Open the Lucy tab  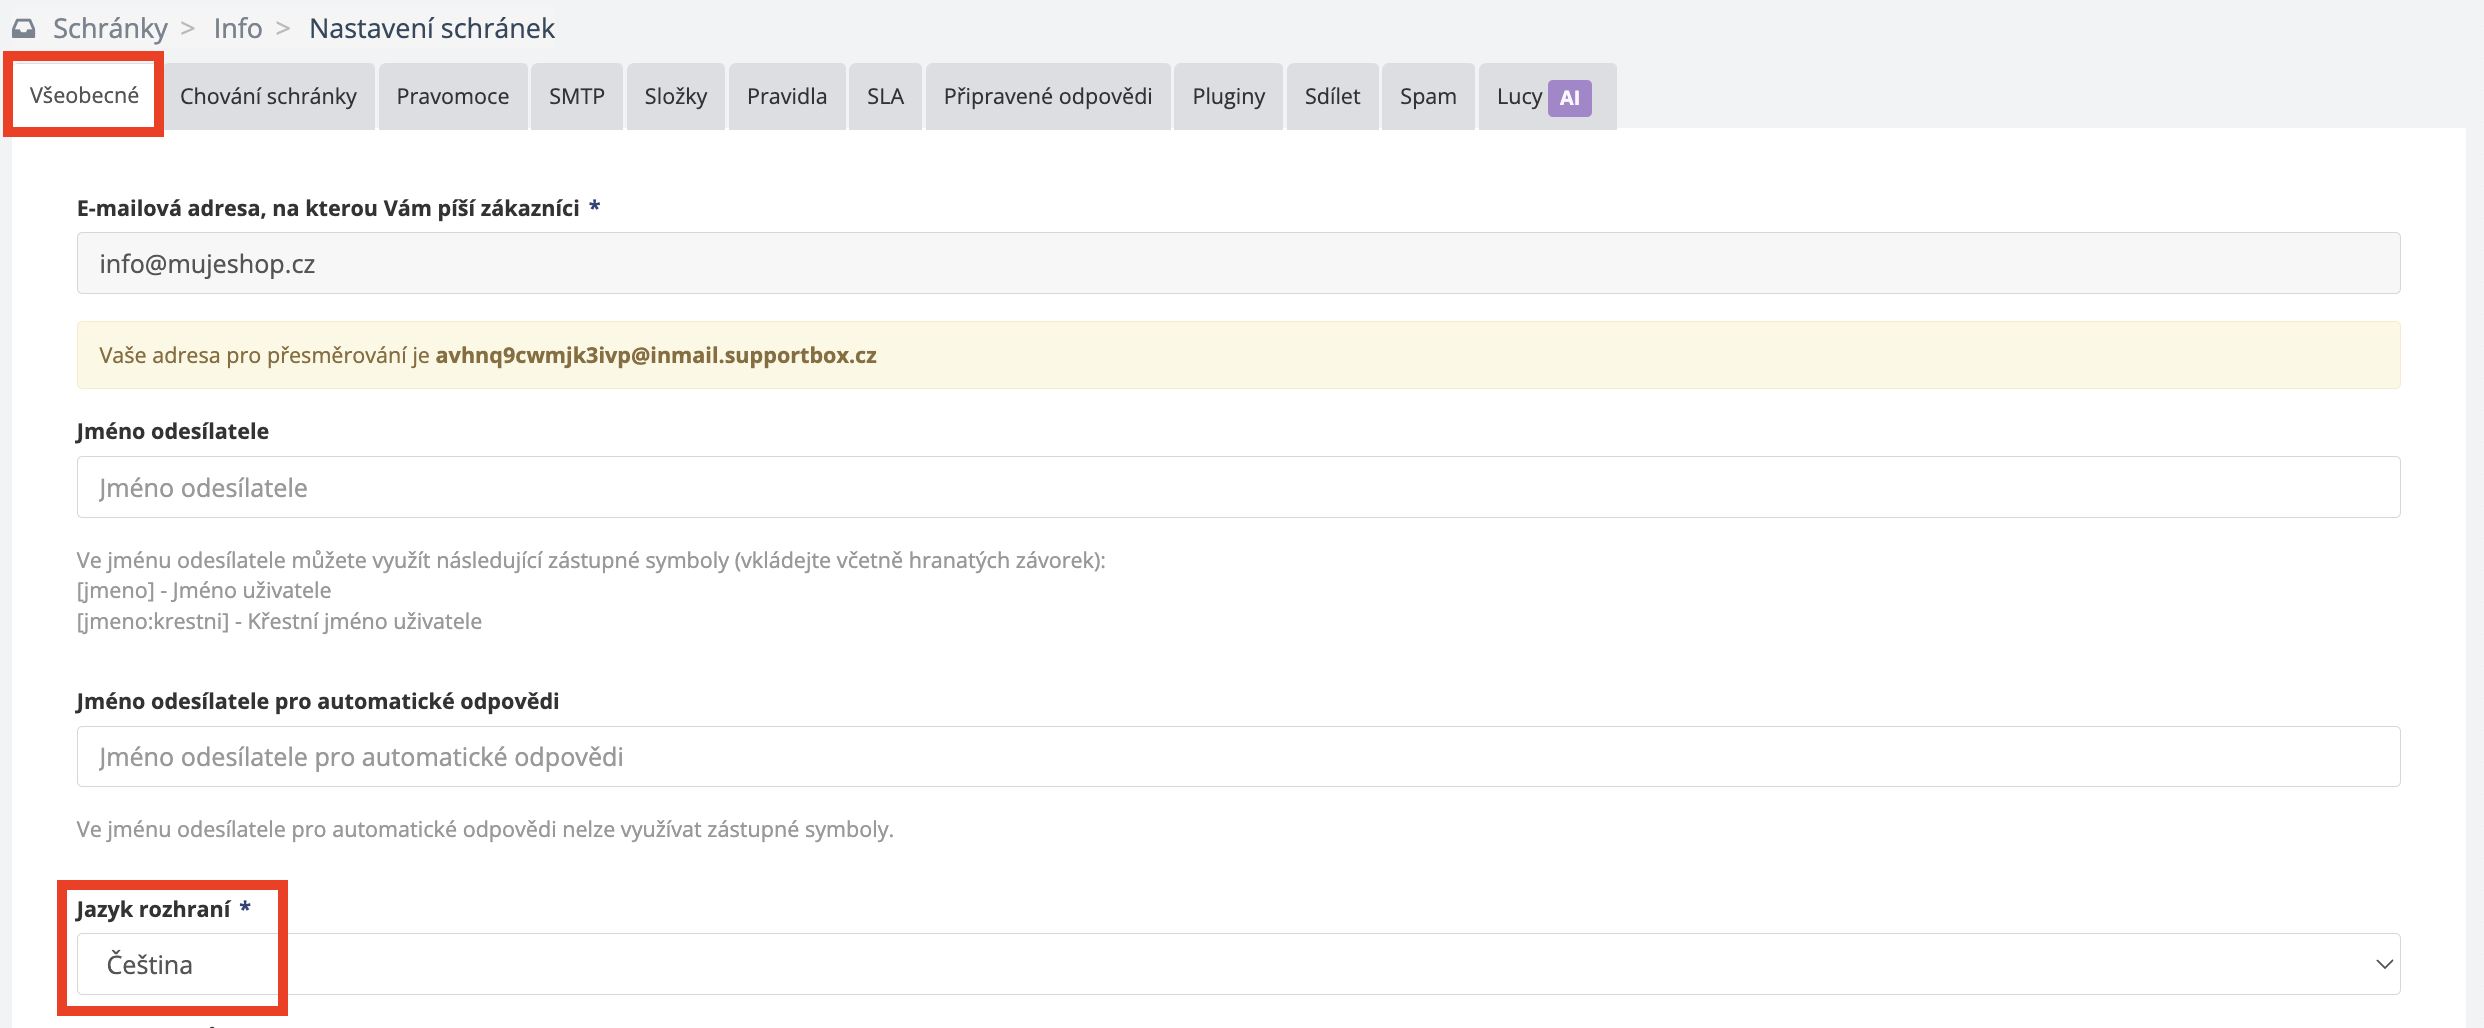point(1518,97)
